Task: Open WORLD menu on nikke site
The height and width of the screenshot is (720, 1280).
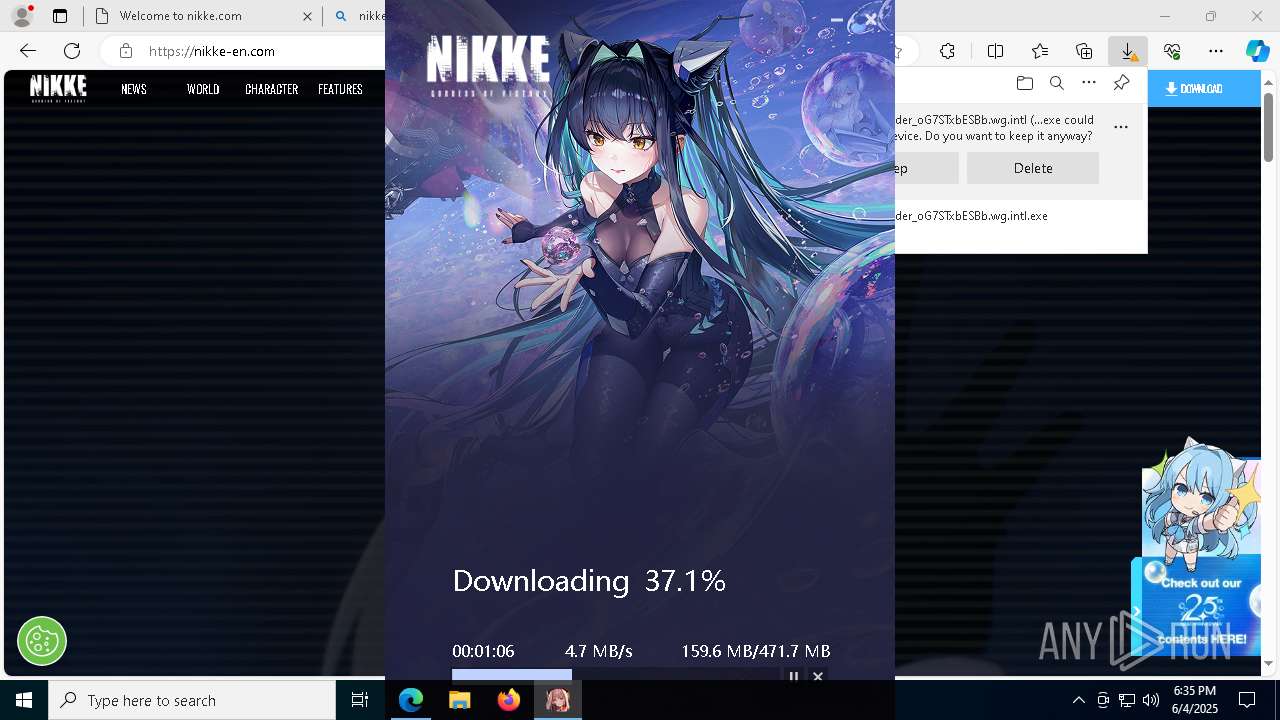Action: pos(203,89)
